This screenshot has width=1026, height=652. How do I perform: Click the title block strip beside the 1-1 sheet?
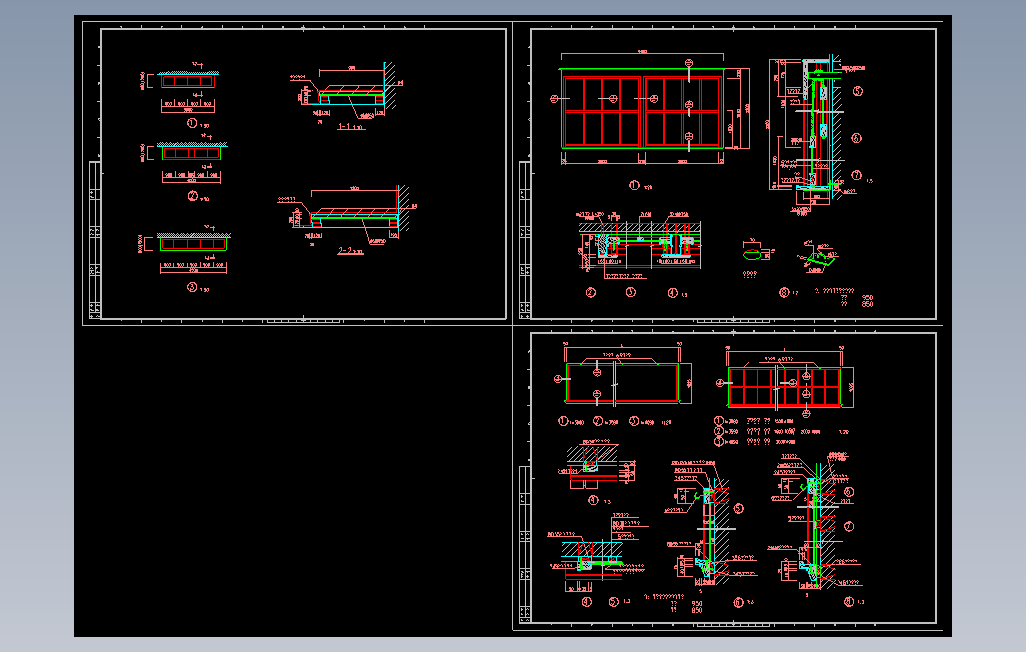(x=94, y=240)
